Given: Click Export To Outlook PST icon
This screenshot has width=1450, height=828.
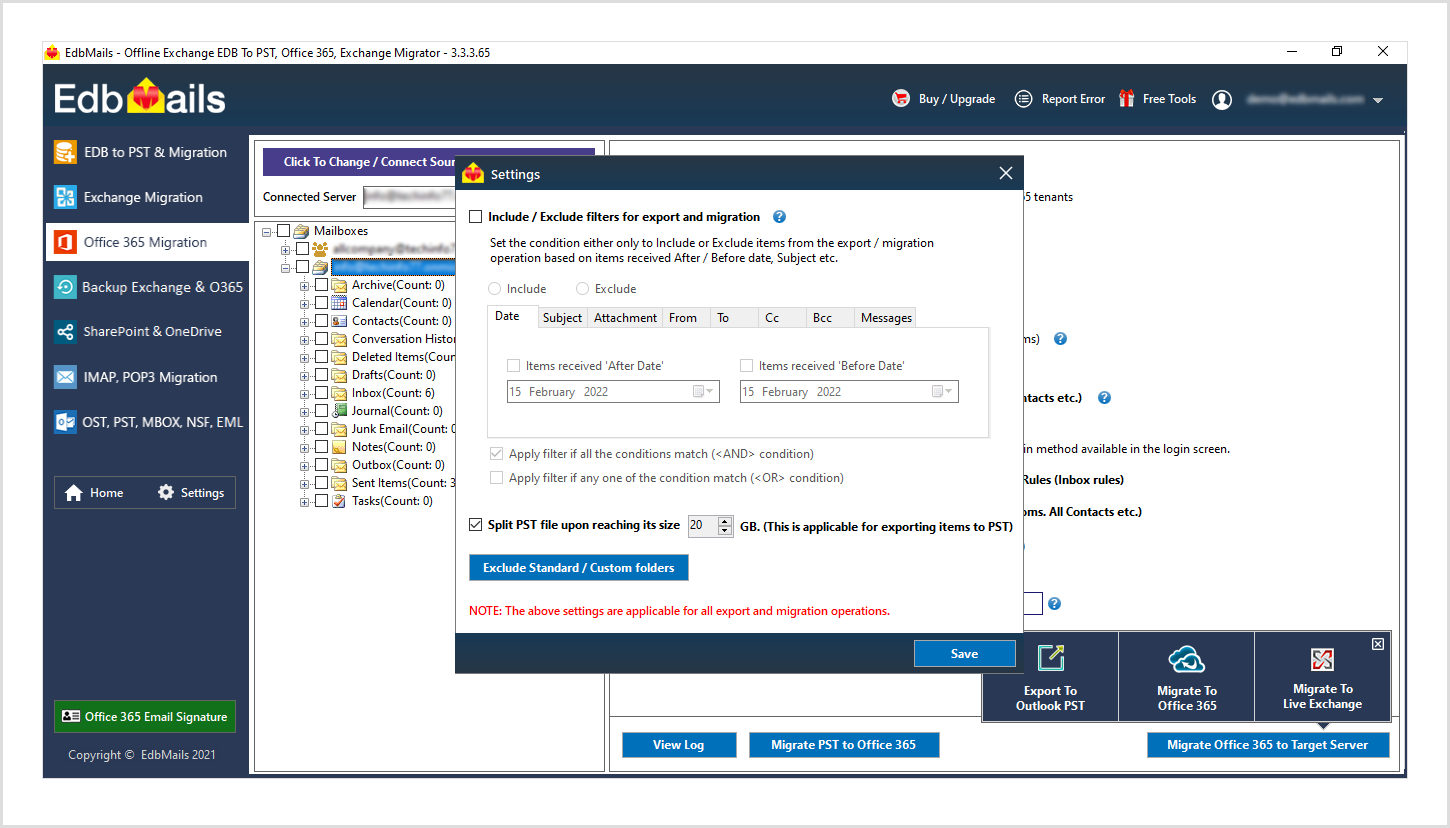Looking at the screenshot, I should [x=1051, y=657].
